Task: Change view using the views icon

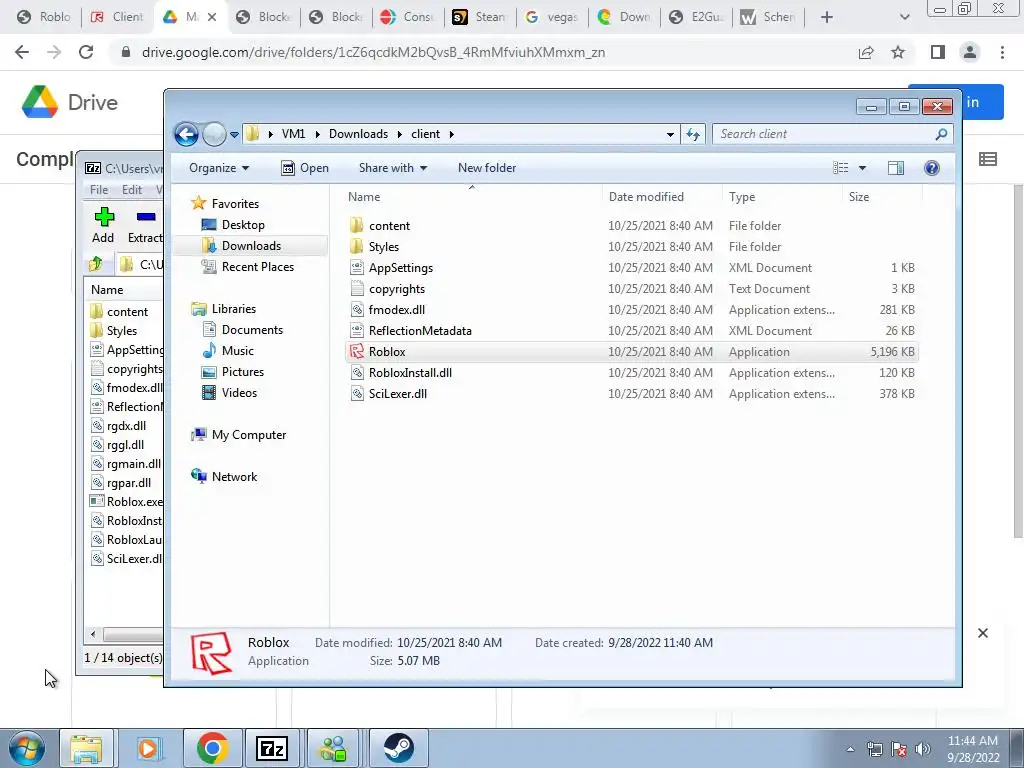Action: click(840, 168)
